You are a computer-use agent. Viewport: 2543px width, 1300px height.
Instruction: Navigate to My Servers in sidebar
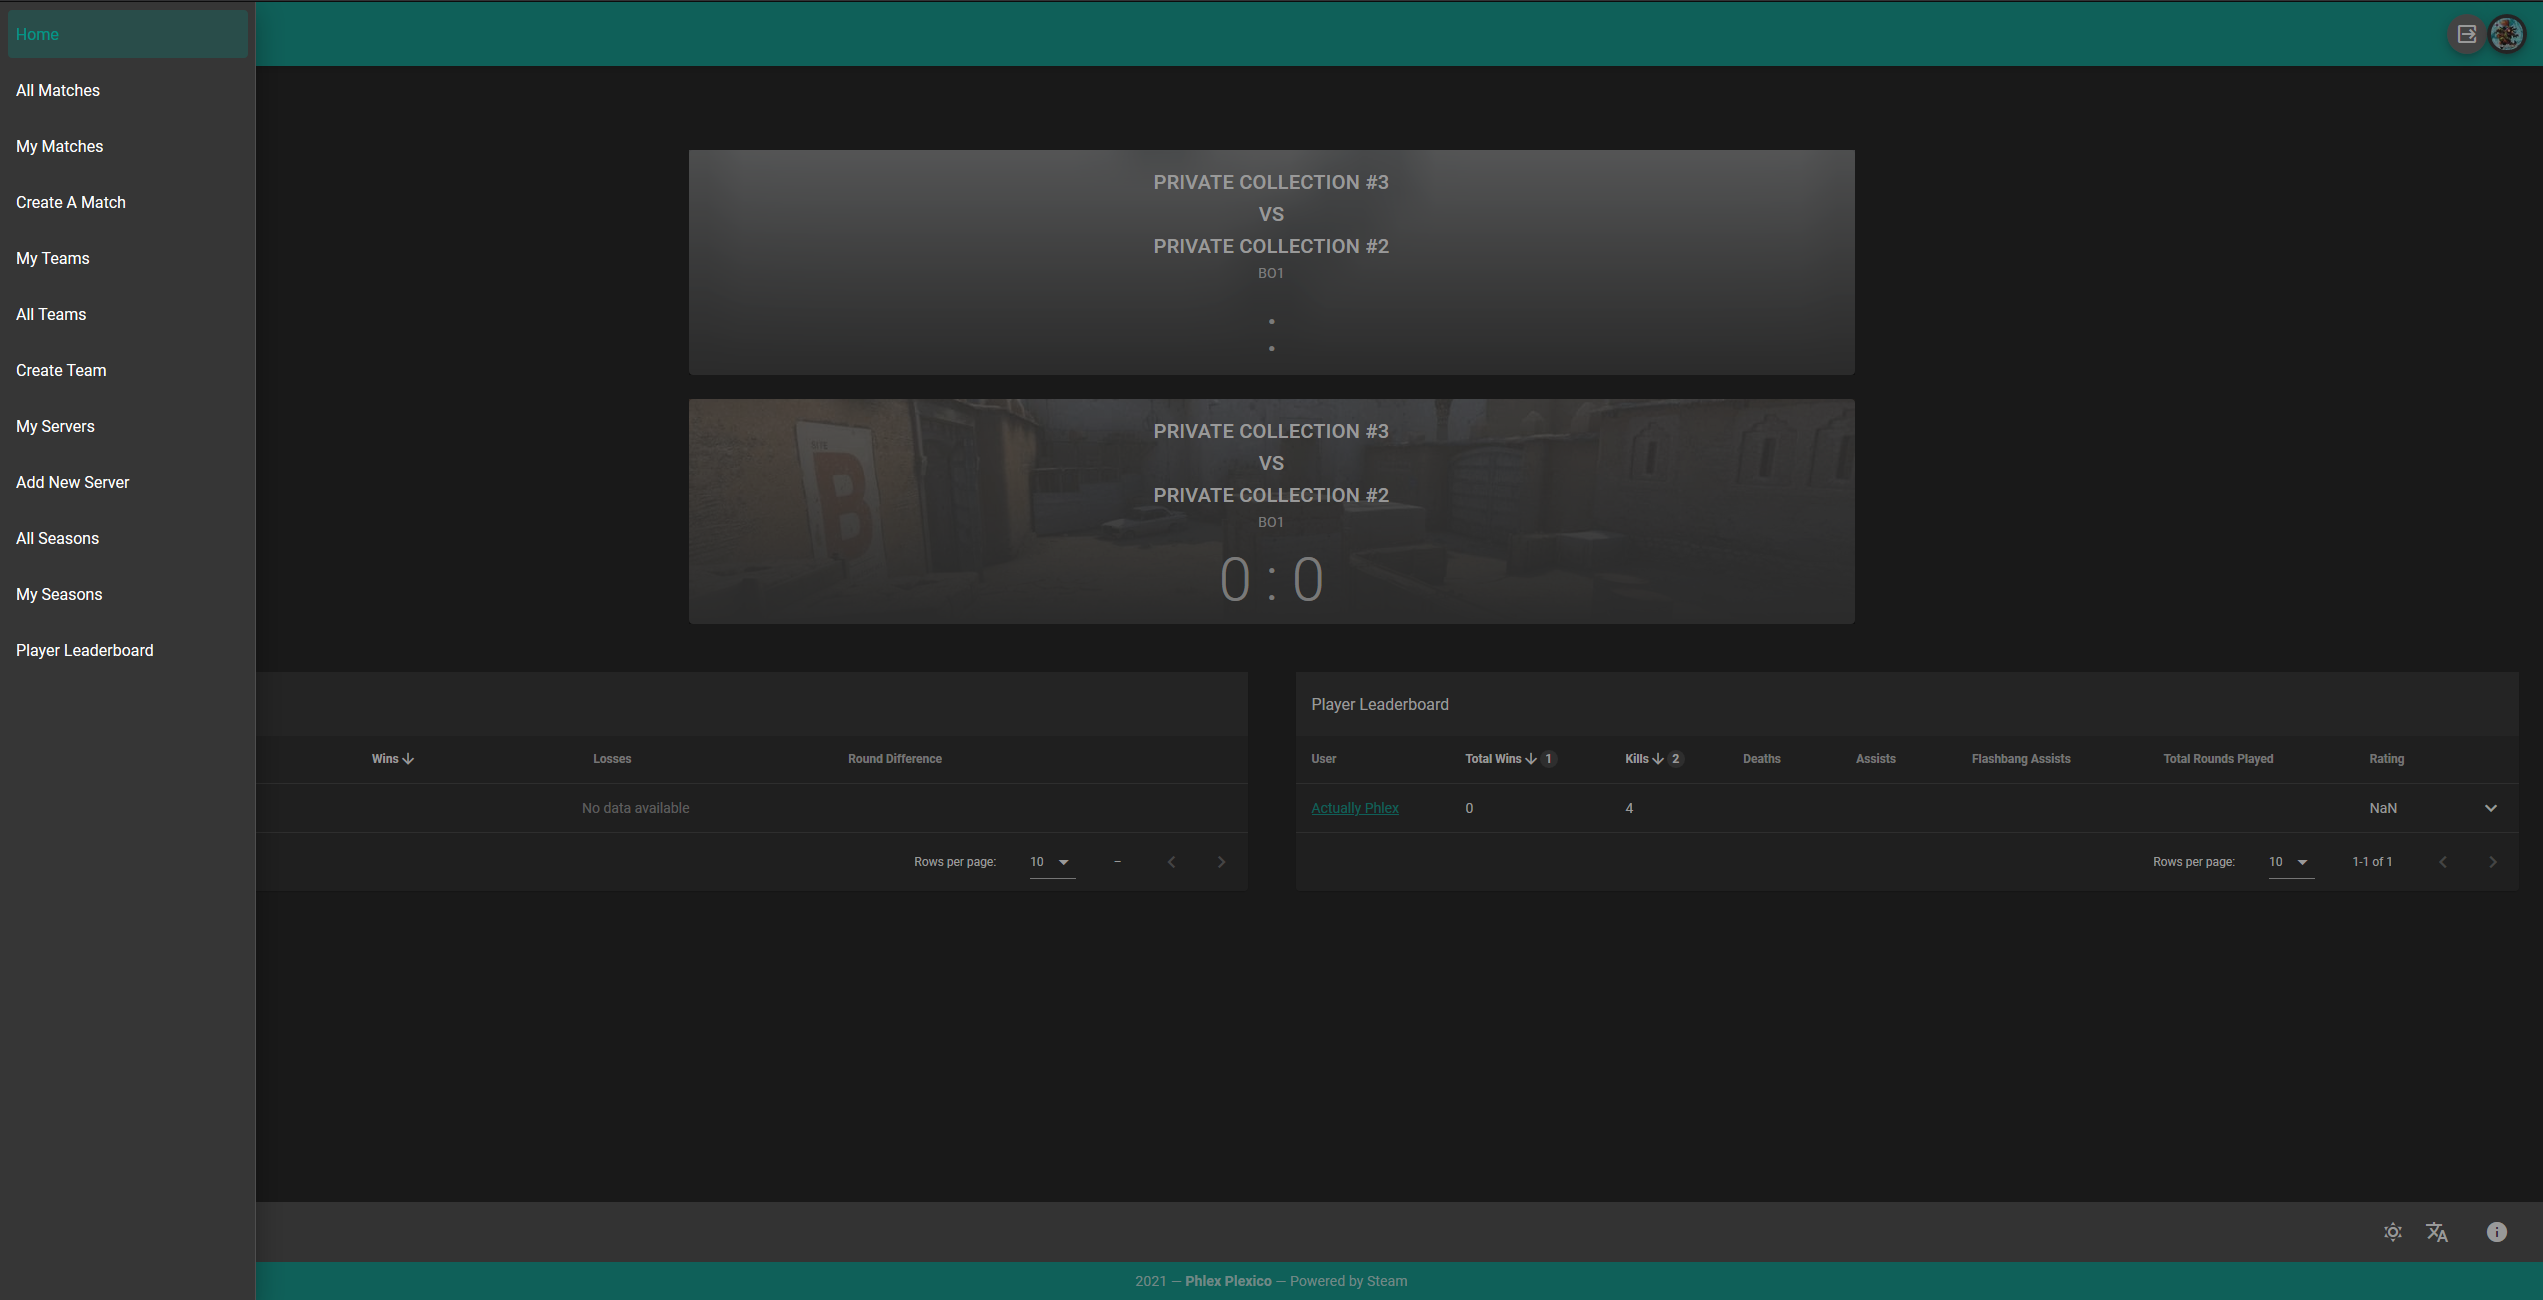coord(55,426)
